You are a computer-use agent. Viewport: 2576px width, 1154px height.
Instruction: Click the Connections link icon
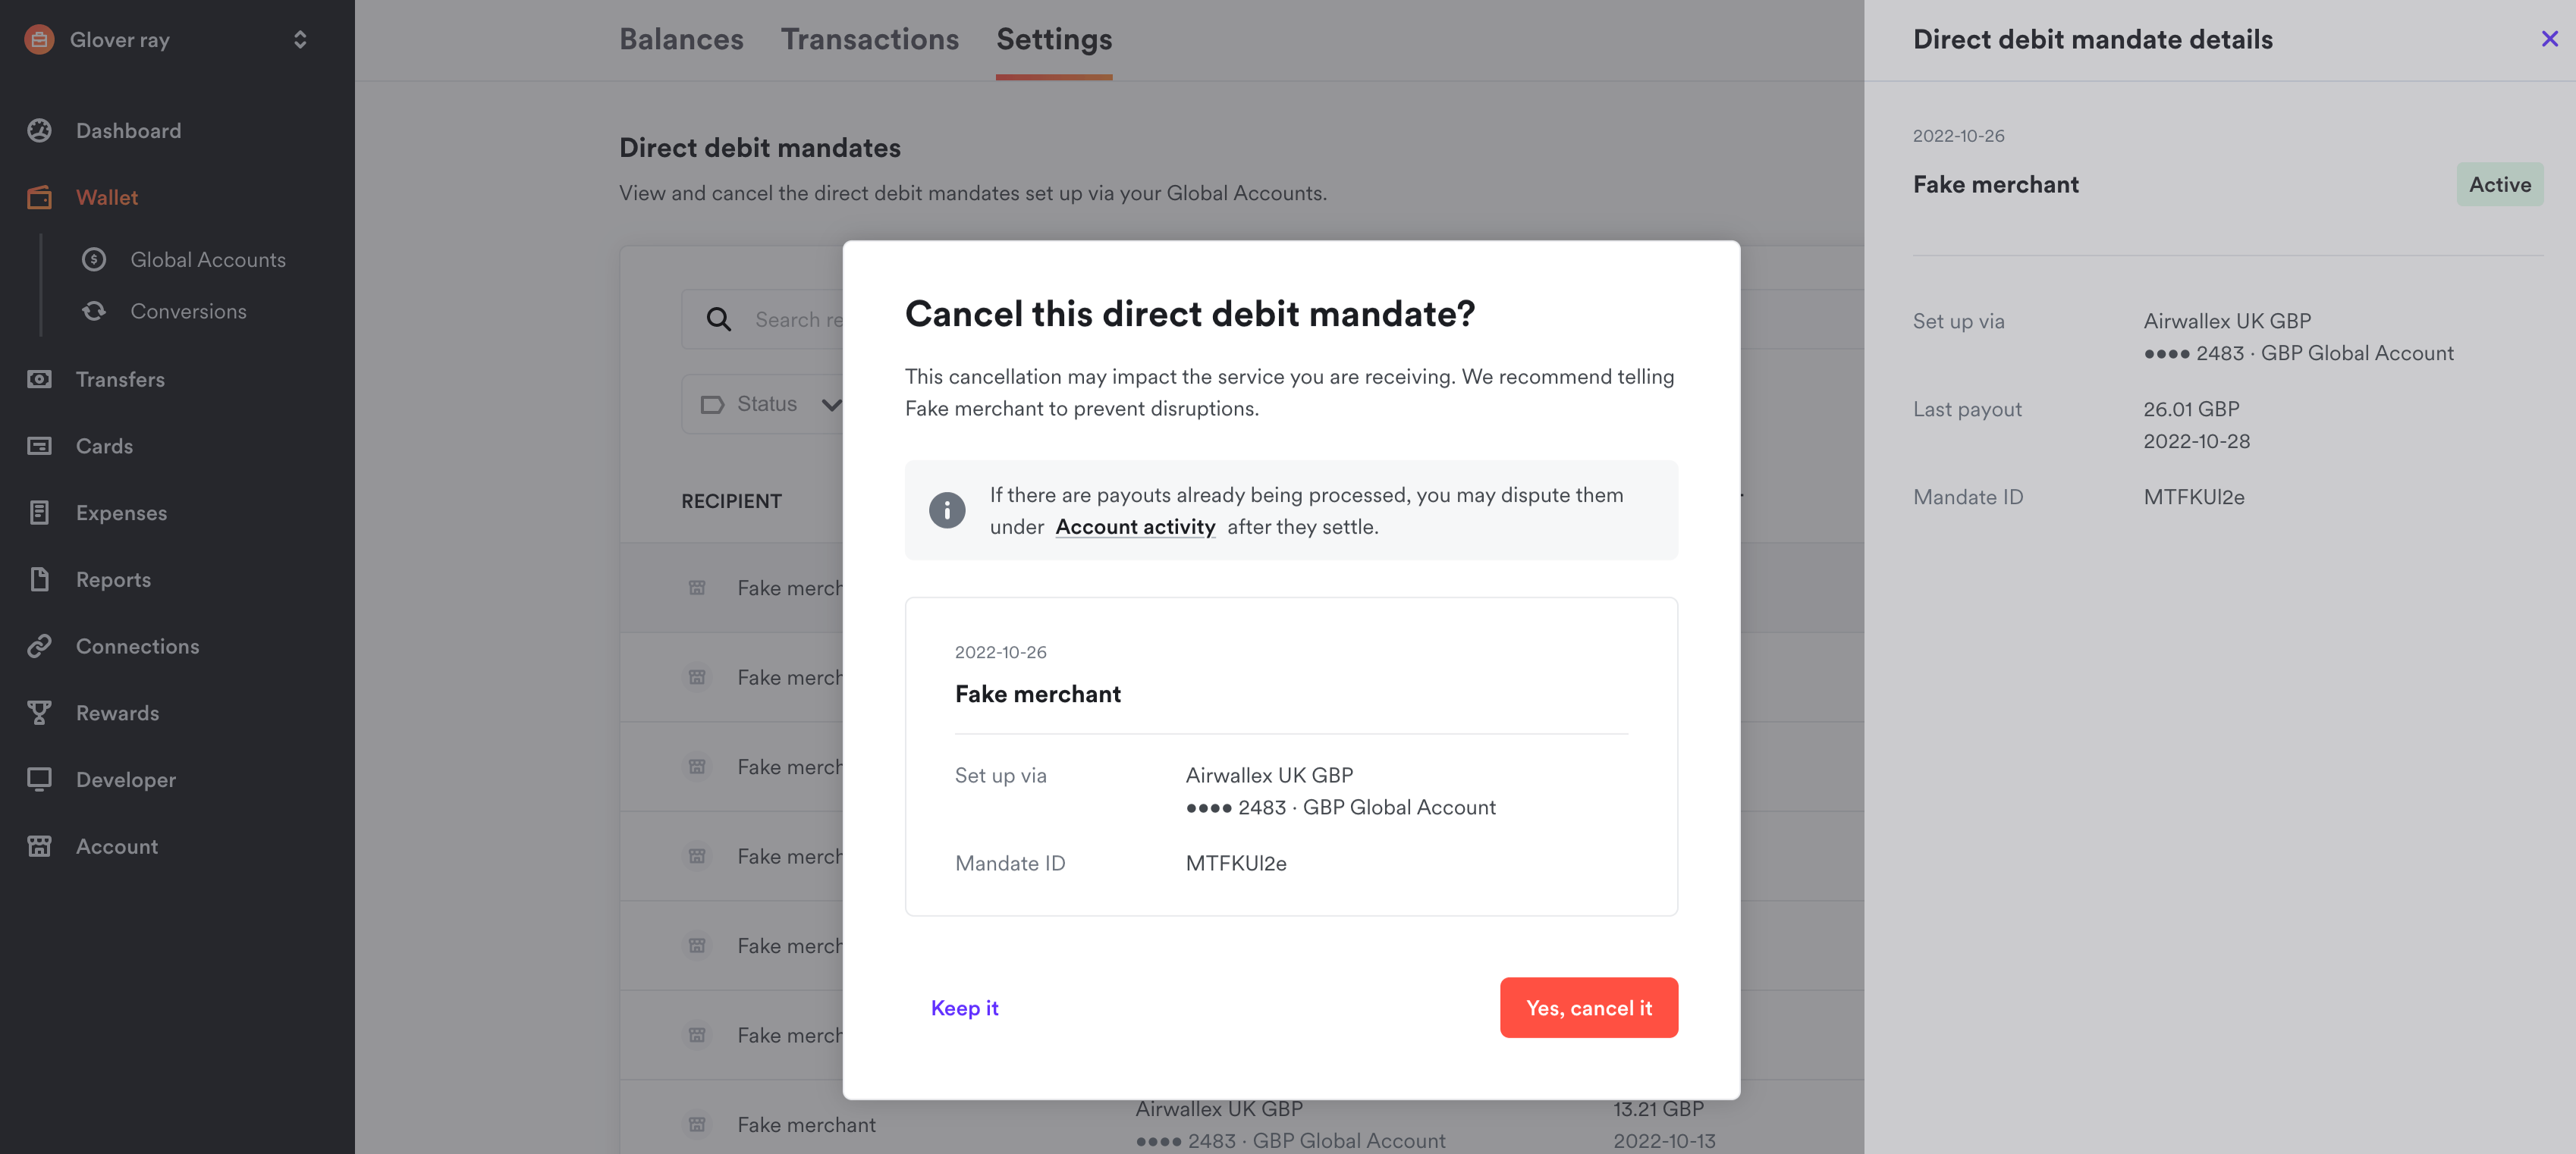(40, 646)
